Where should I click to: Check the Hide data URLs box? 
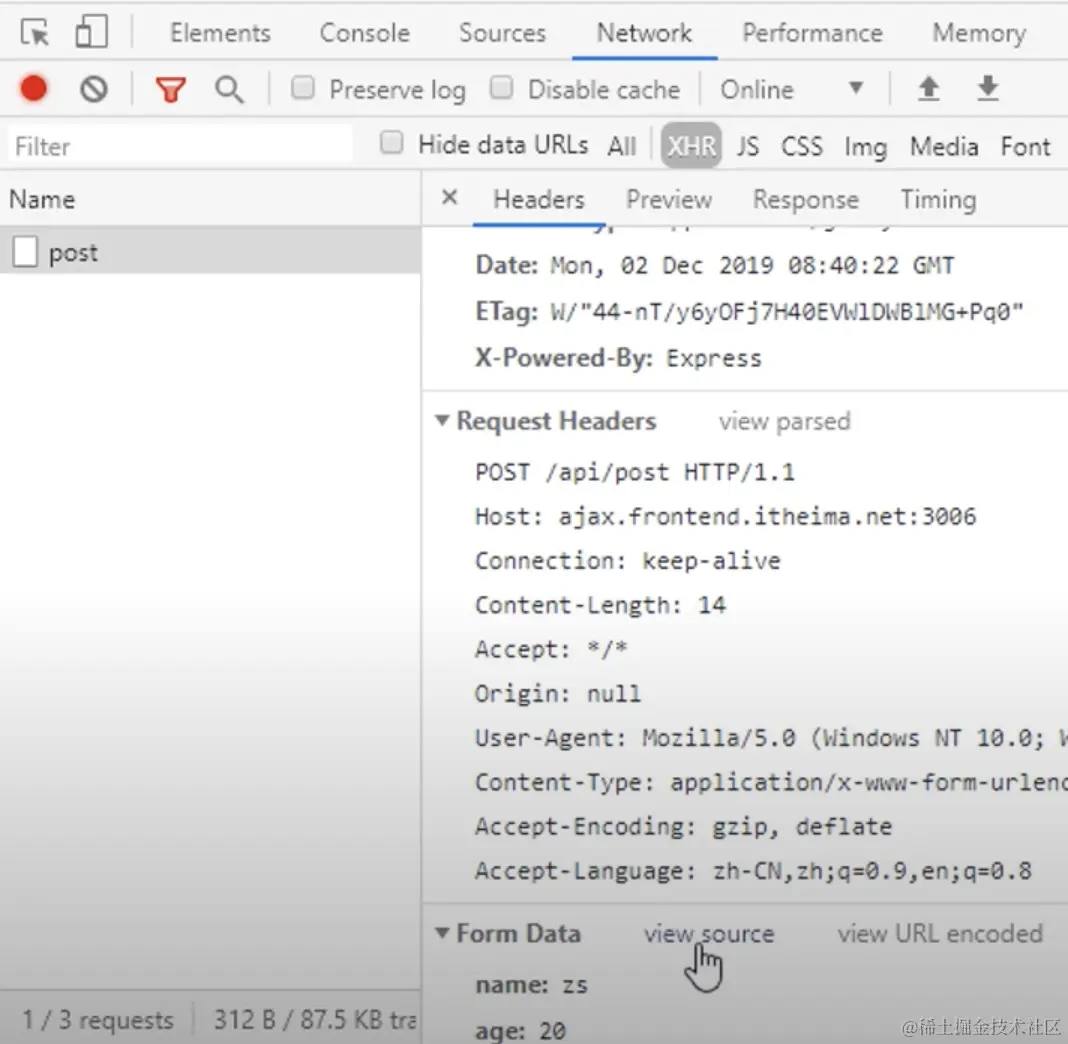point(392,143)
